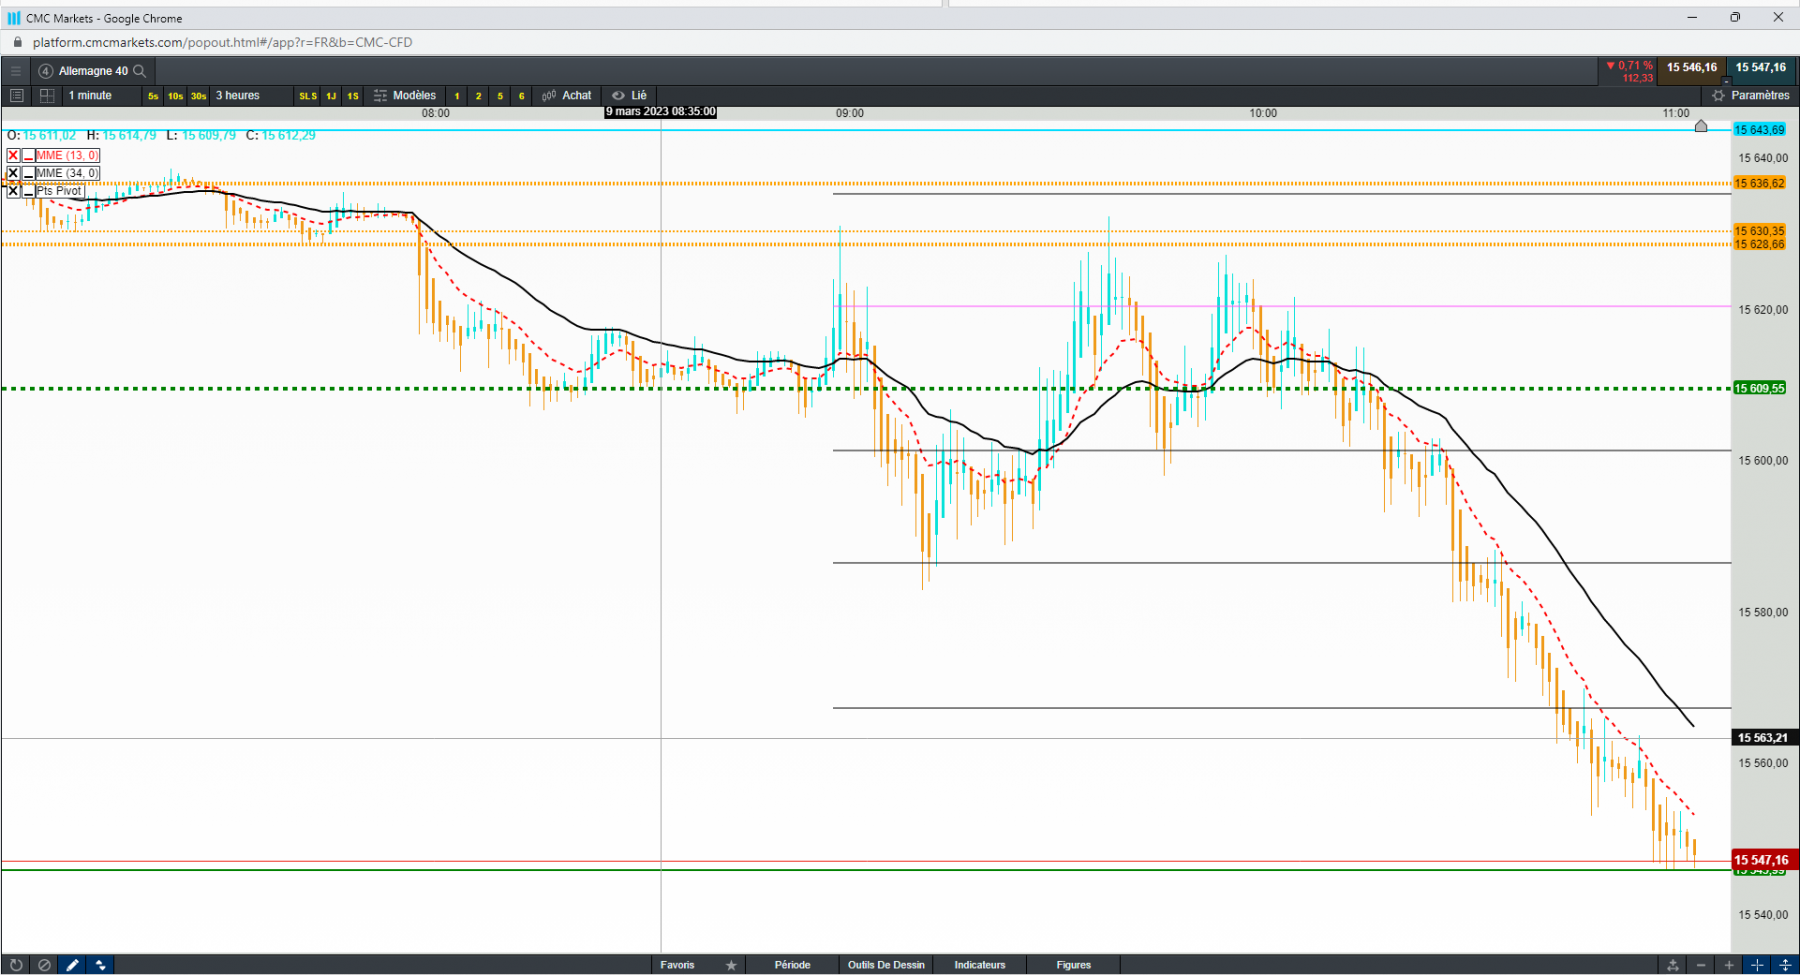
Task: Click the refresh chart icon at bottom left
Action: tap(16, 965)
